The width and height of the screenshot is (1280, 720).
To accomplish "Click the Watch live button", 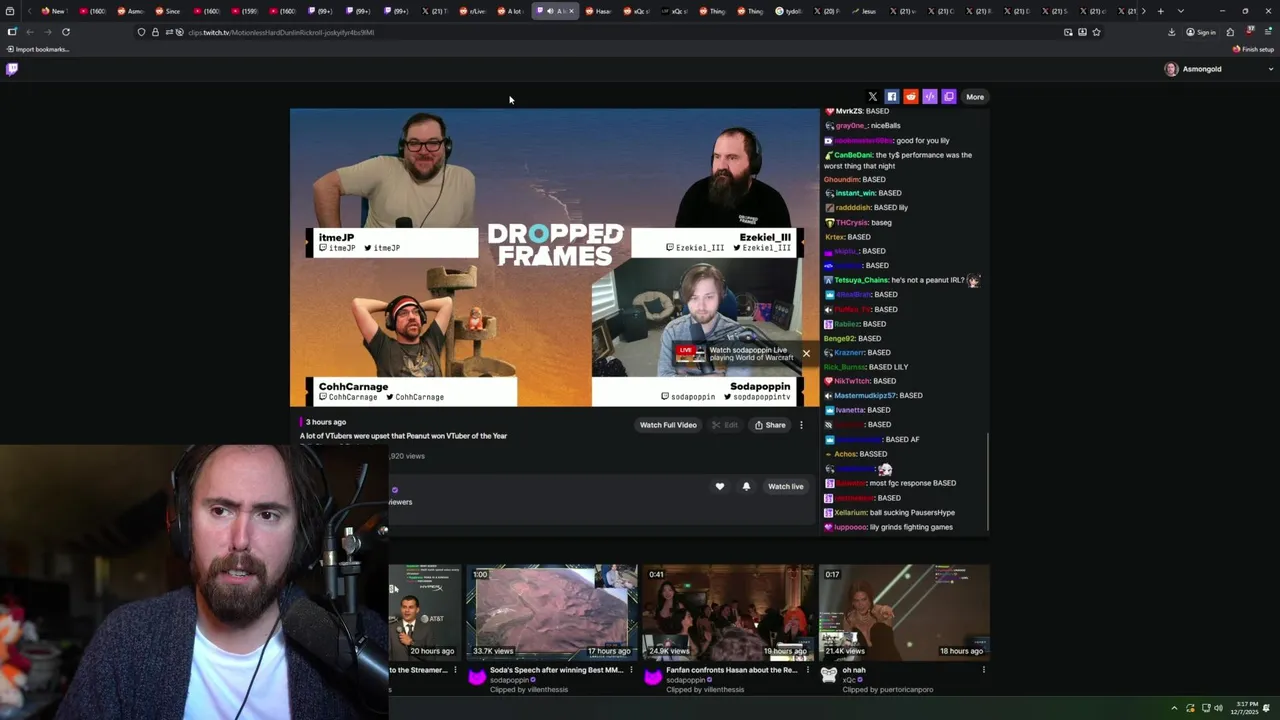I will (785, 486).
